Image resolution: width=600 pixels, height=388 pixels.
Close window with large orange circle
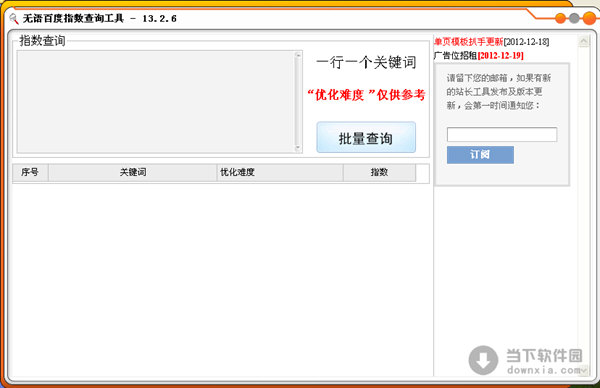[589, 18]
